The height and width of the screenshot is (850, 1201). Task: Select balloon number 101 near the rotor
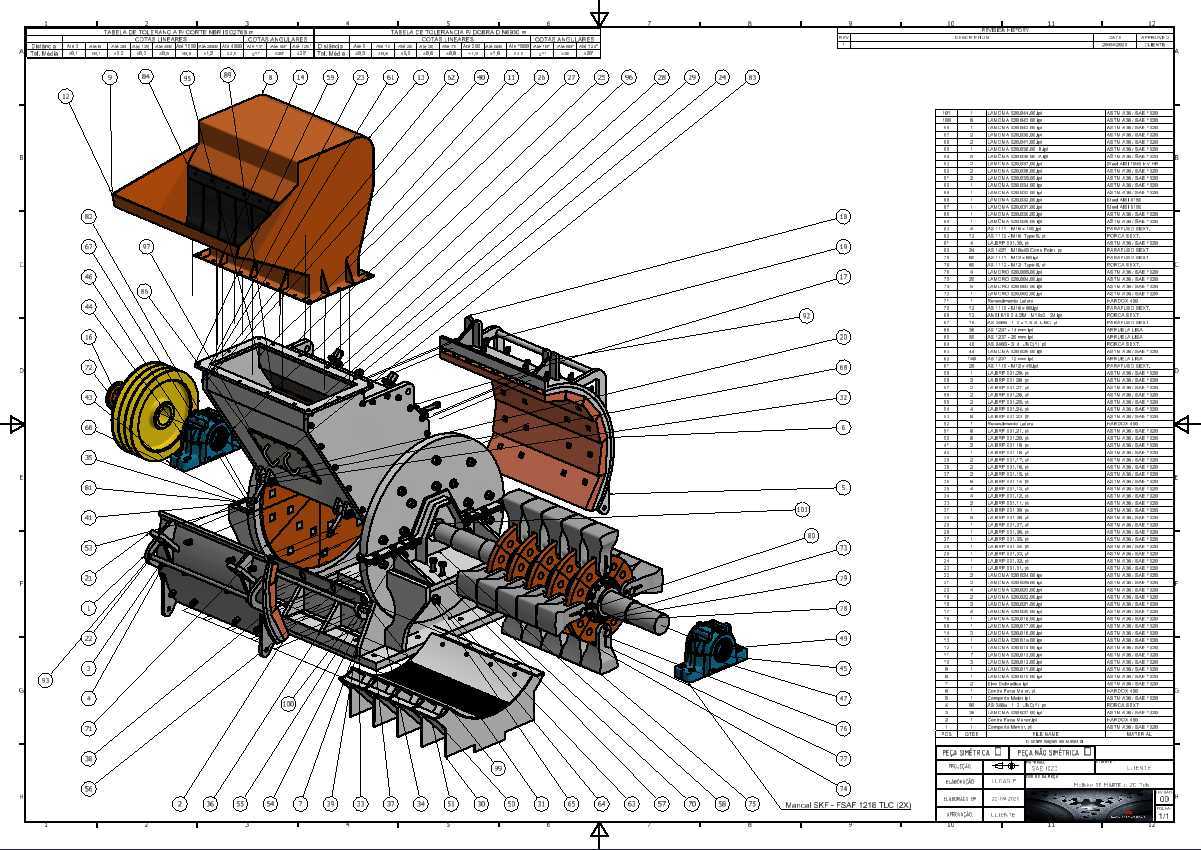pos(802,509)
